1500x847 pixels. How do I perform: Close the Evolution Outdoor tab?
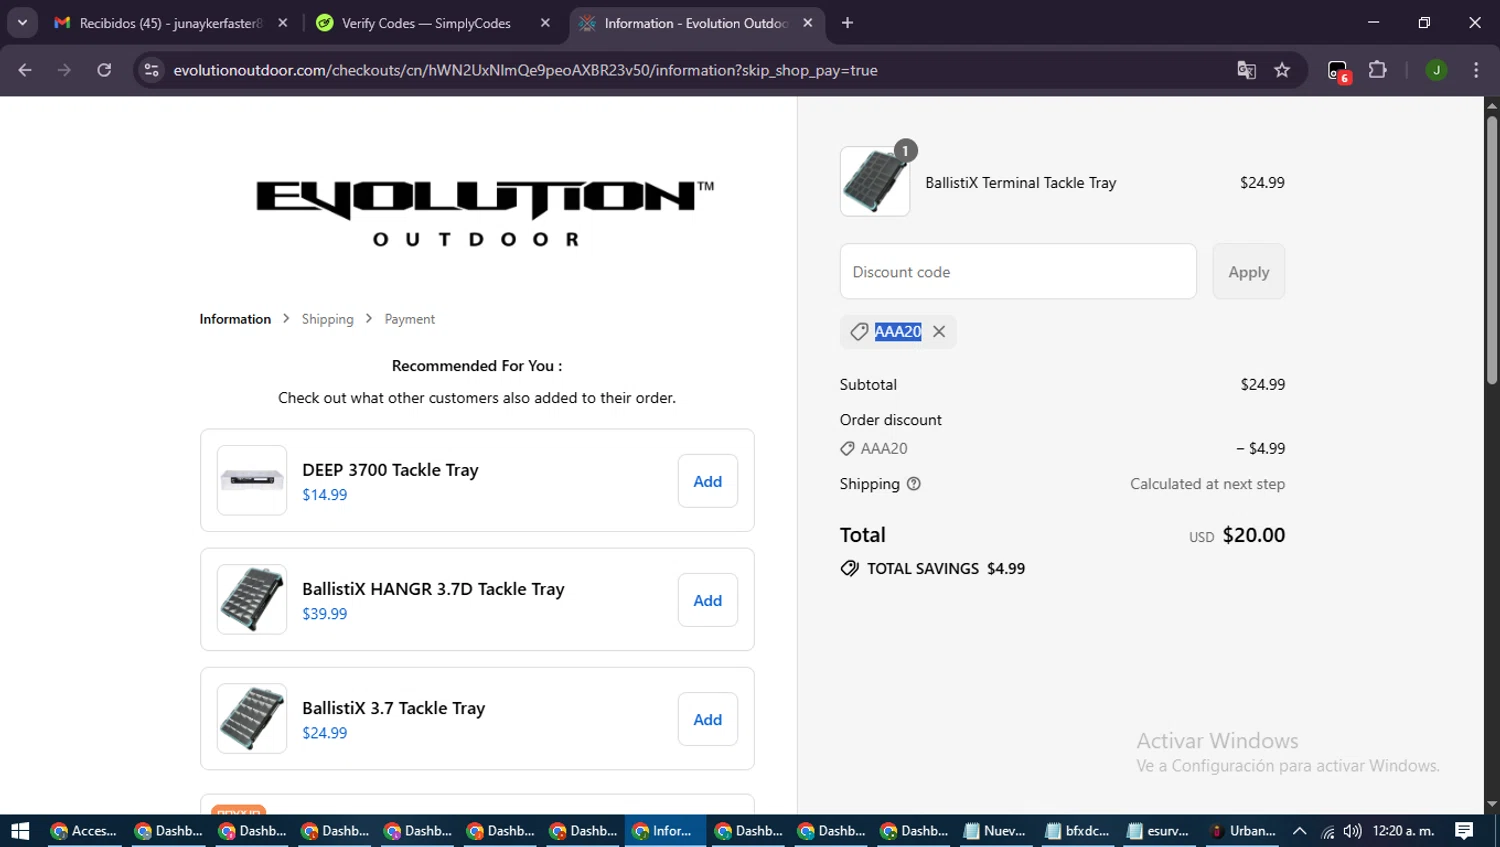(x=808, y=23)
